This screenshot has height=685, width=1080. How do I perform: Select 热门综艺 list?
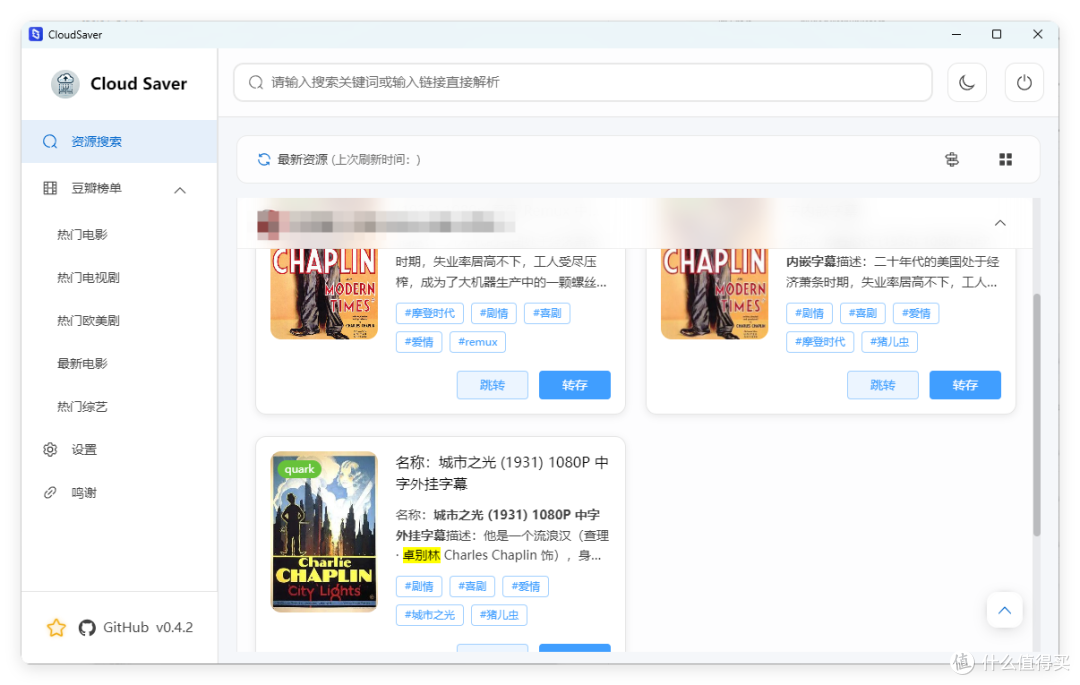(82, 407)
